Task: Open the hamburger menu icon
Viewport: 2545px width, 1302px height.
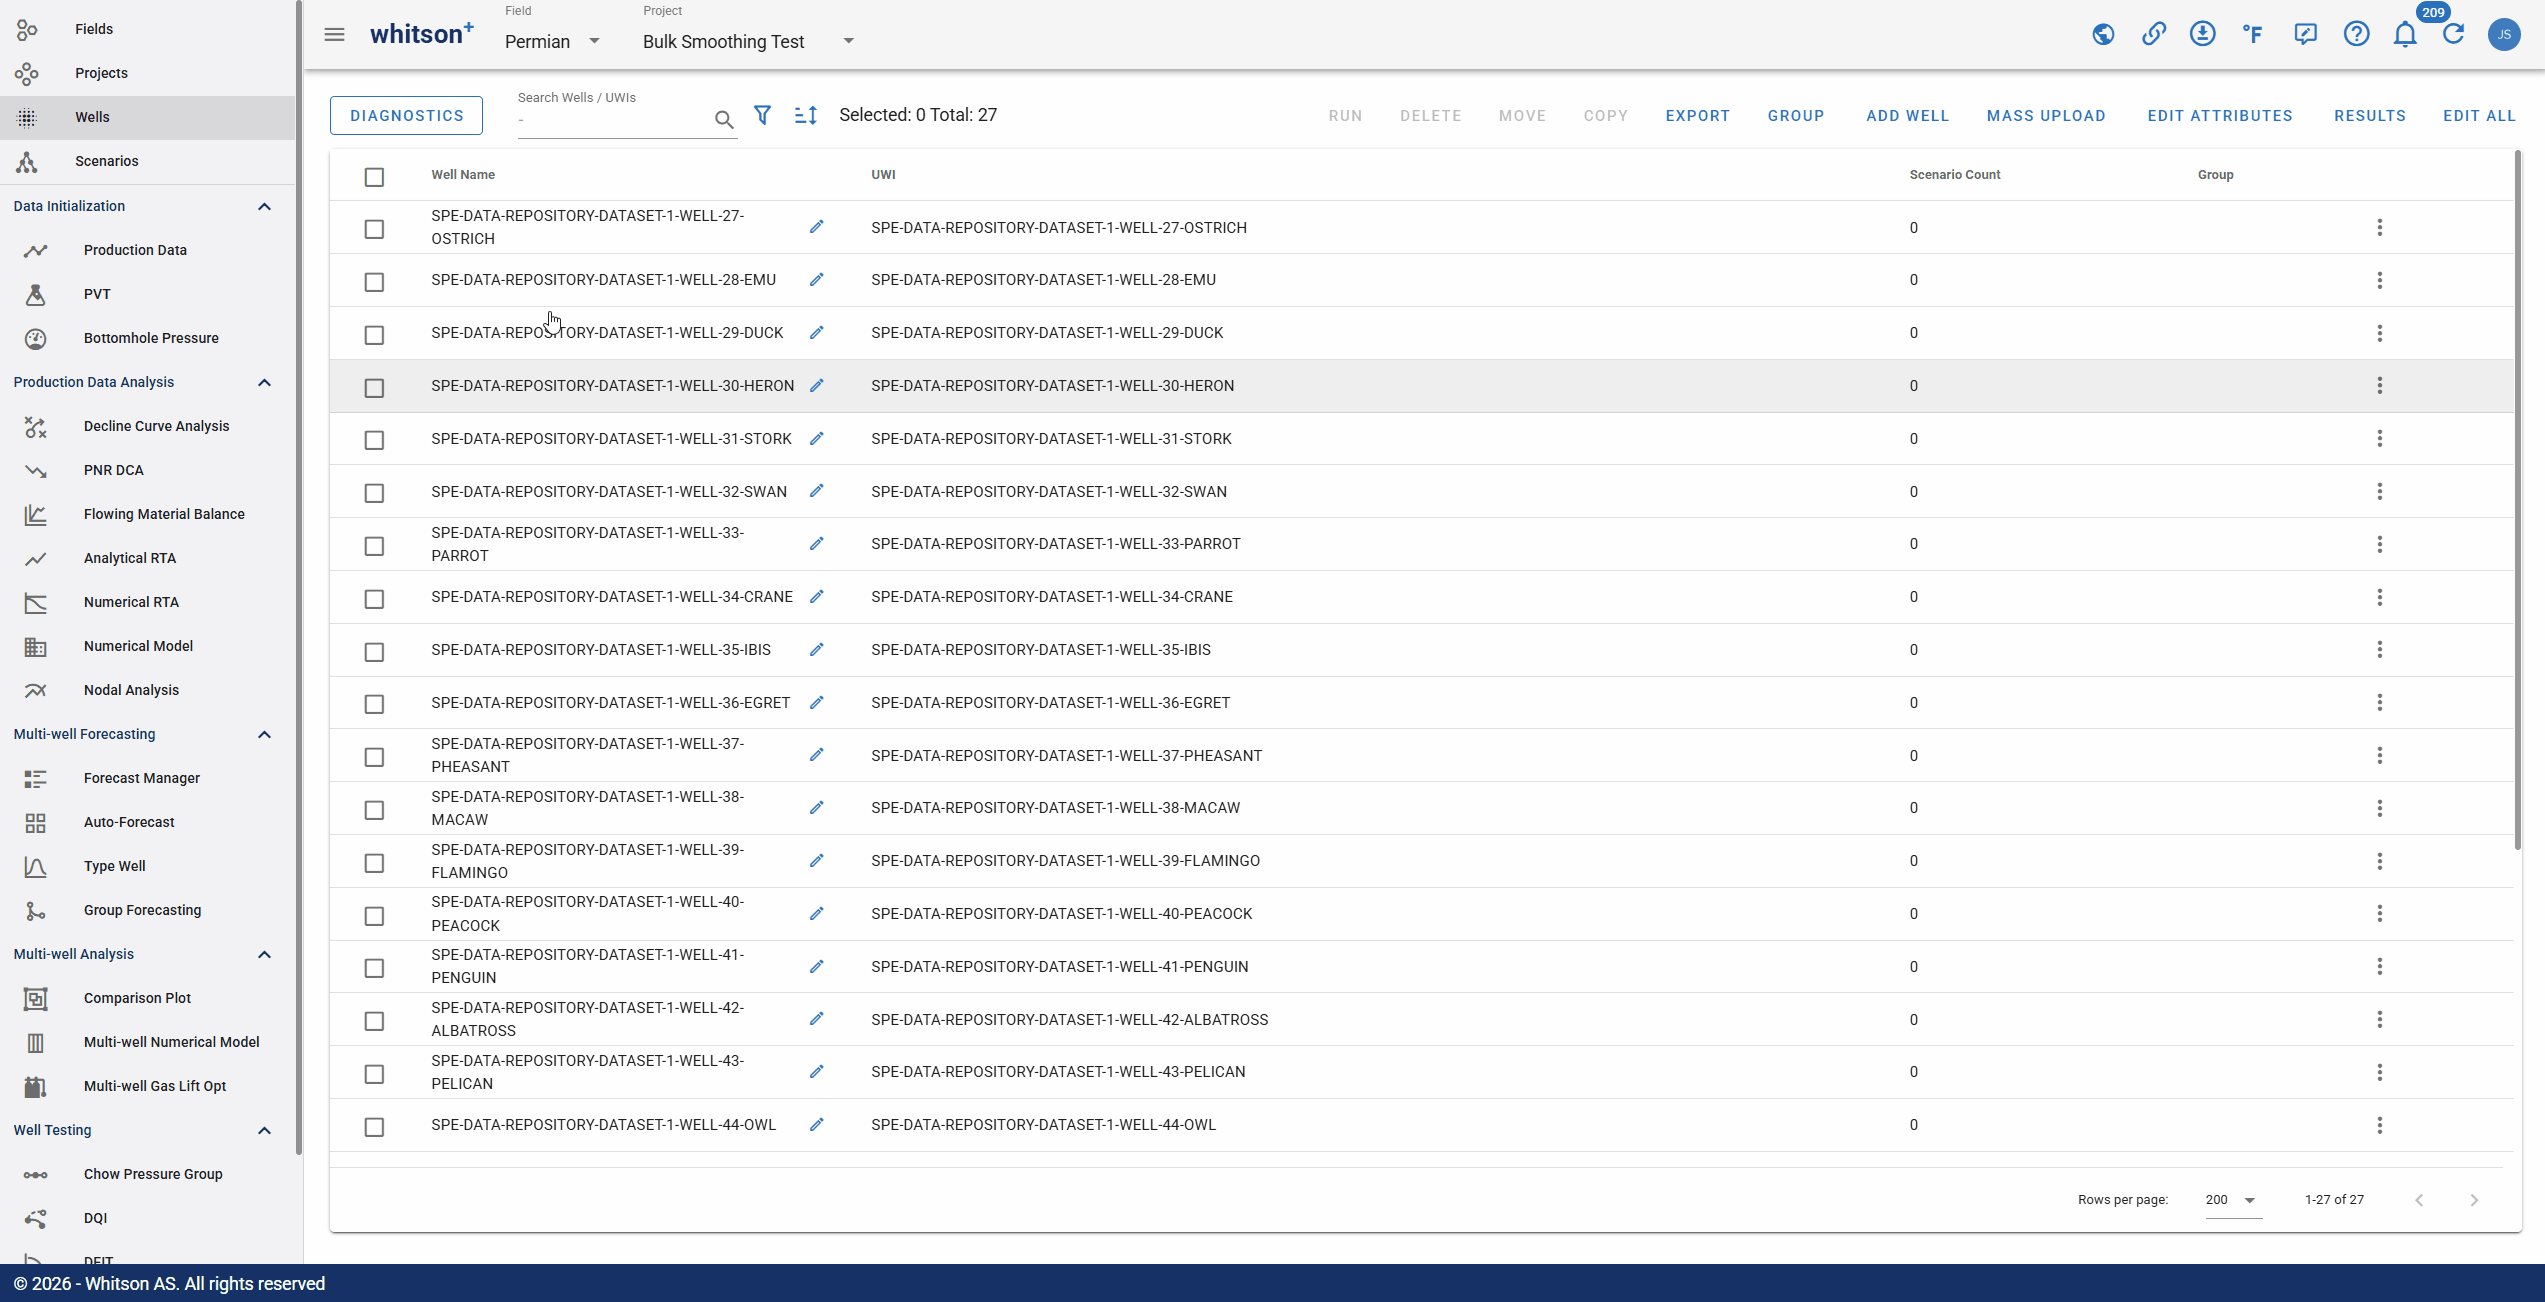Action: coord(334,35)
